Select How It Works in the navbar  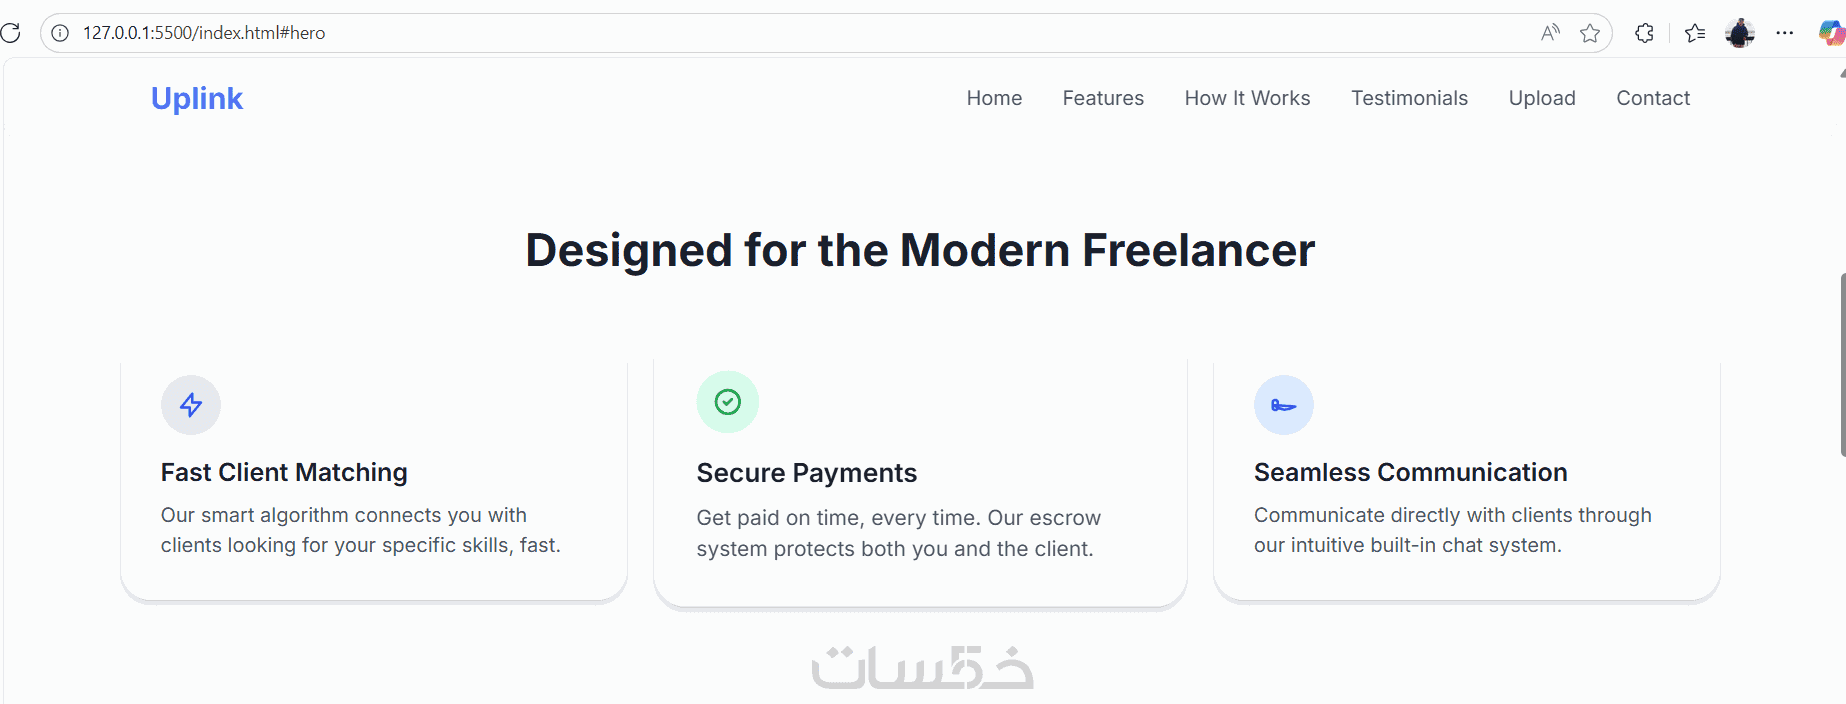tap(1247, 98)
